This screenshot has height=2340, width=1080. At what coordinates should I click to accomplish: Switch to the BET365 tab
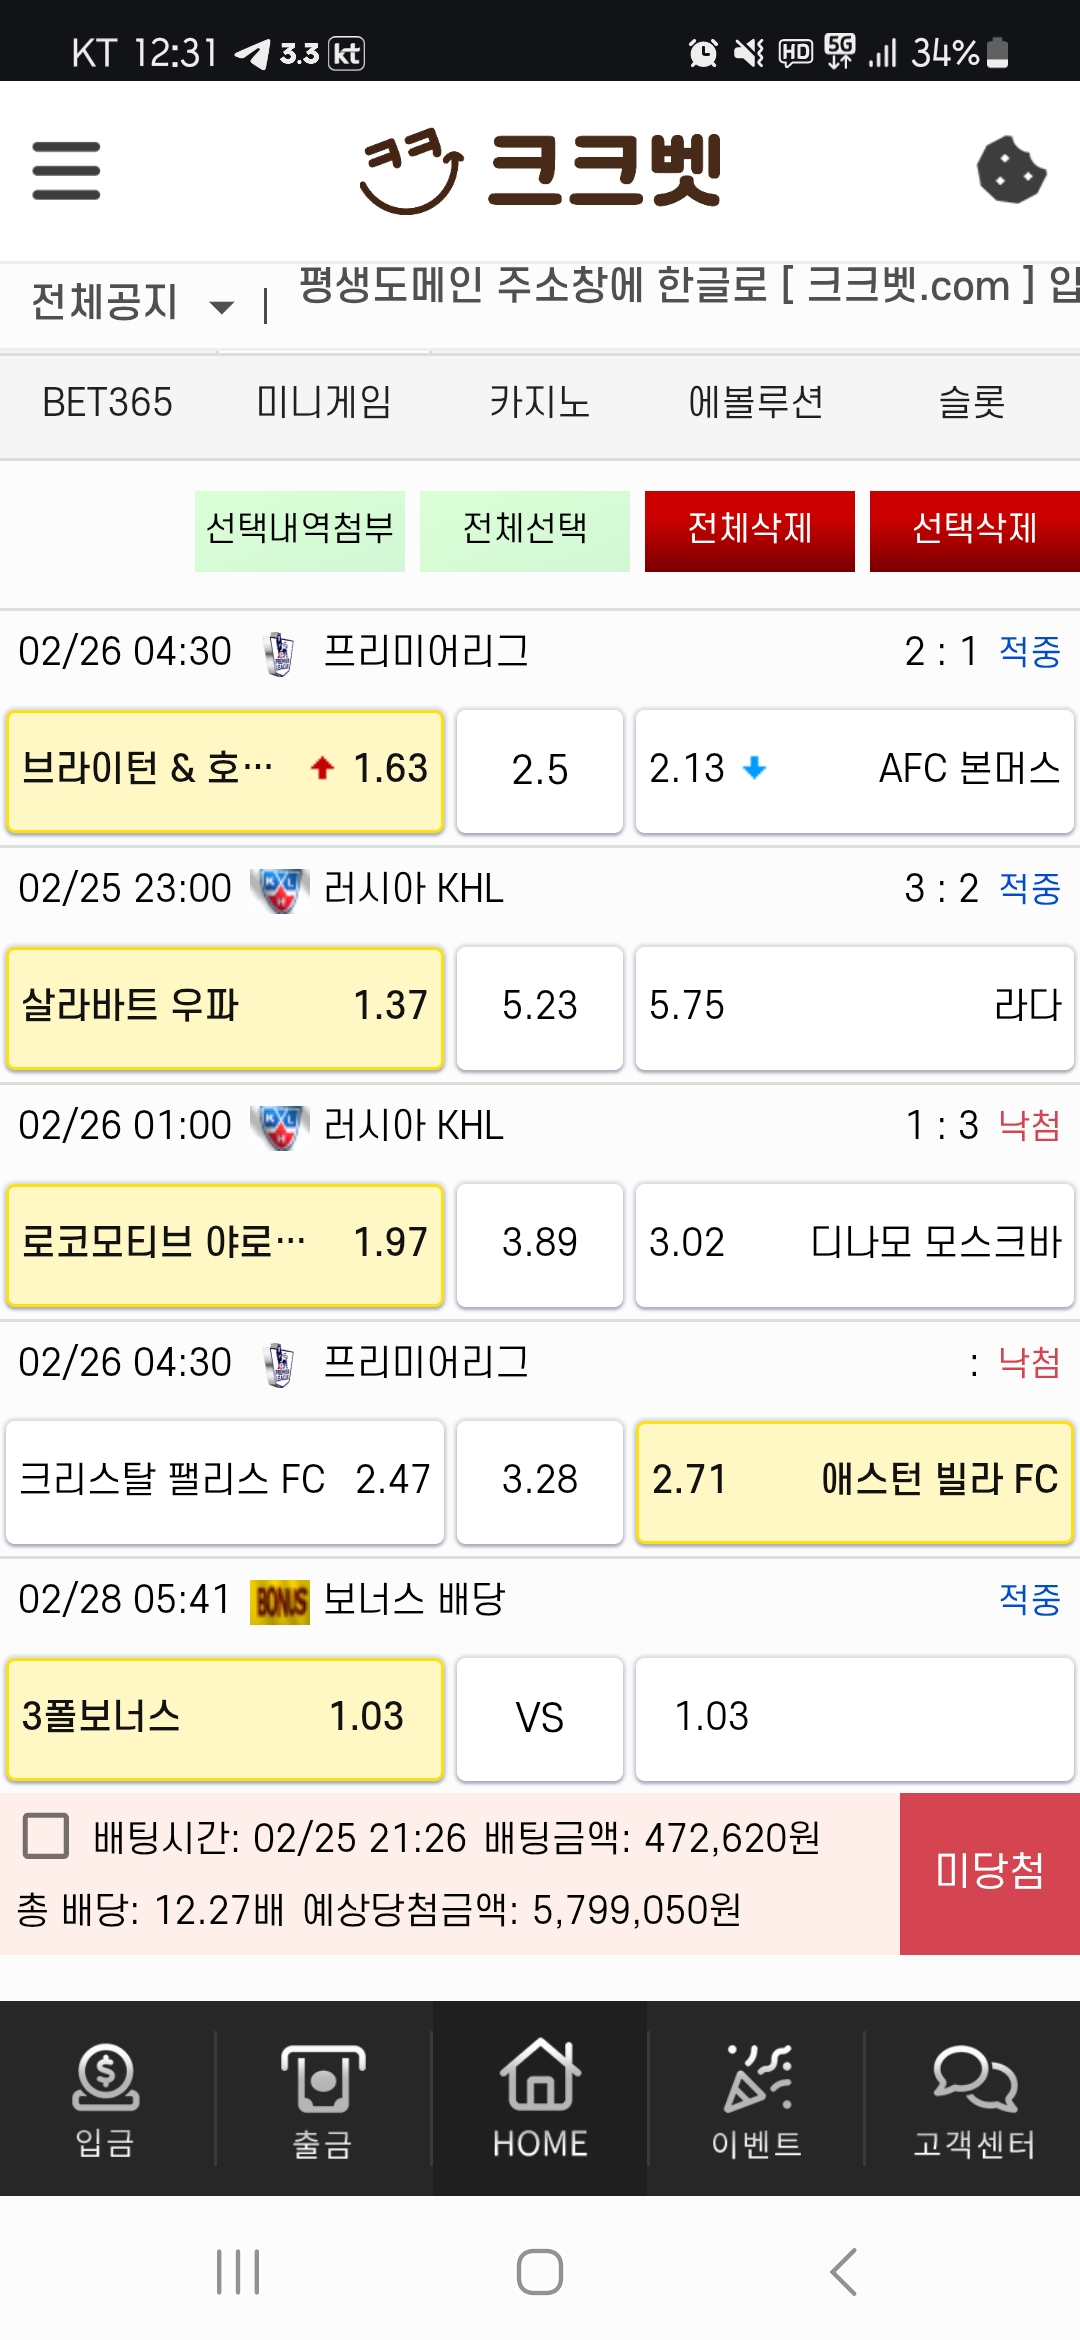tap(107, 402)
